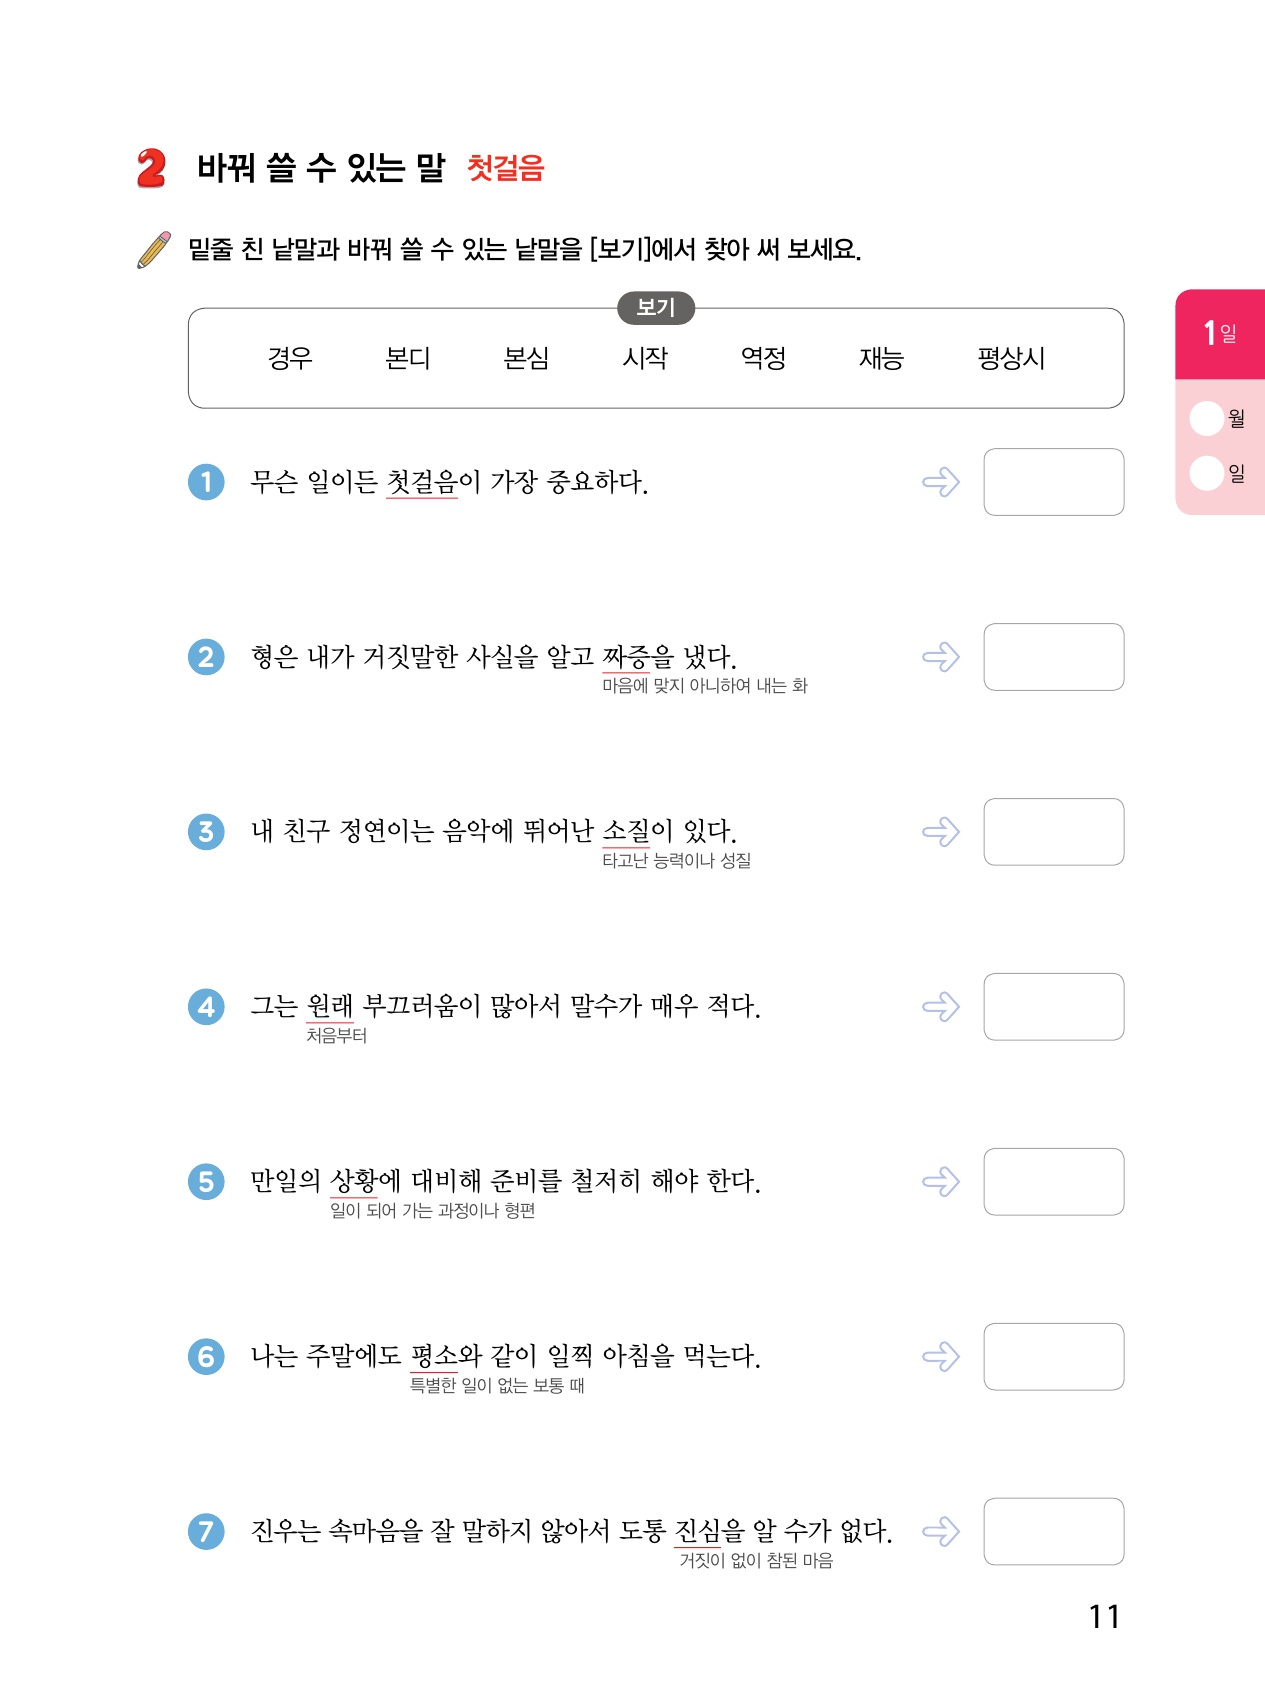
Task: Mark the 일 circle on side tab
Action: (1207, 473)
